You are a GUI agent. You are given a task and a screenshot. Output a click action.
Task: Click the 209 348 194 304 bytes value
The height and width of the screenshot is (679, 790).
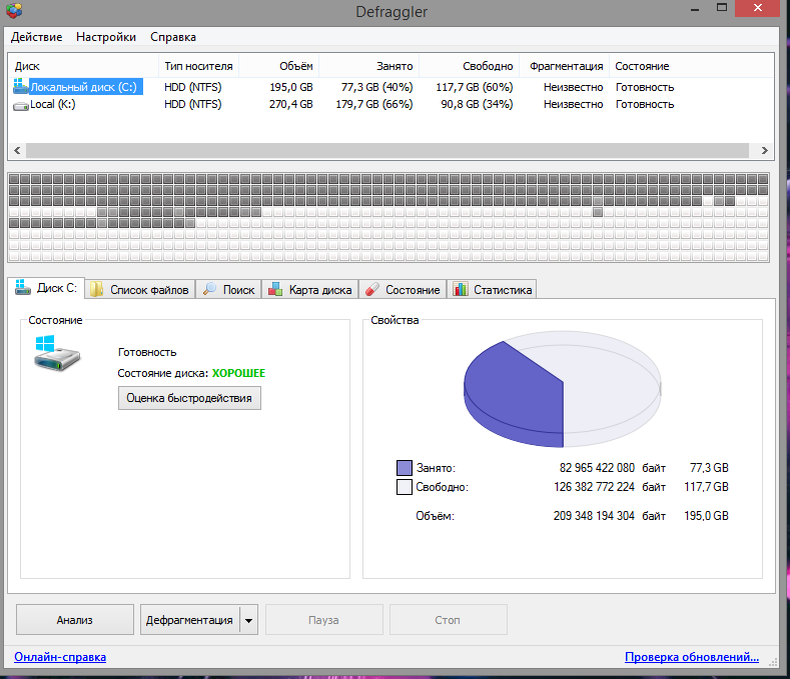tap(594, 516)
